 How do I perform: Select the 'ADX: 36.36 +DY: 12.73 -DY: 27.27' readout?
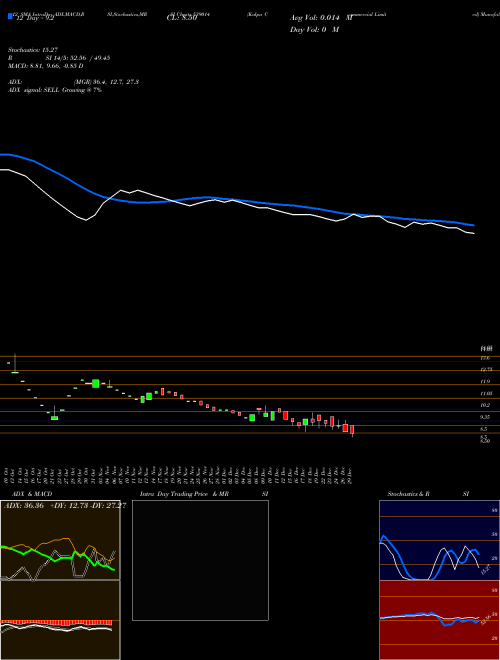65,506
